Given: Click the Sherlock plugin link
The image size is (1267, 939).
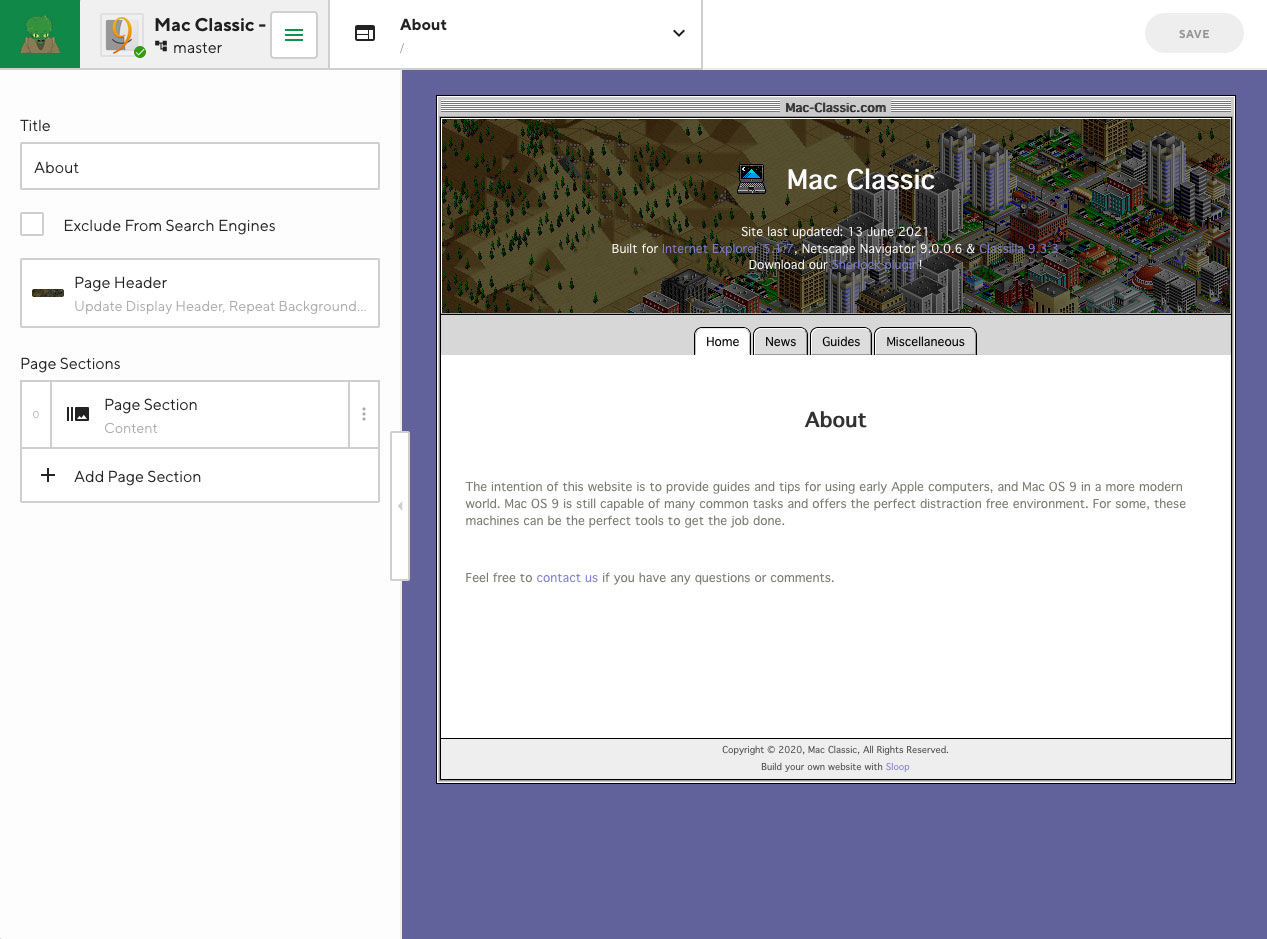Looking at the screenshot, I should pyautogui.click(x=875, y=265).
